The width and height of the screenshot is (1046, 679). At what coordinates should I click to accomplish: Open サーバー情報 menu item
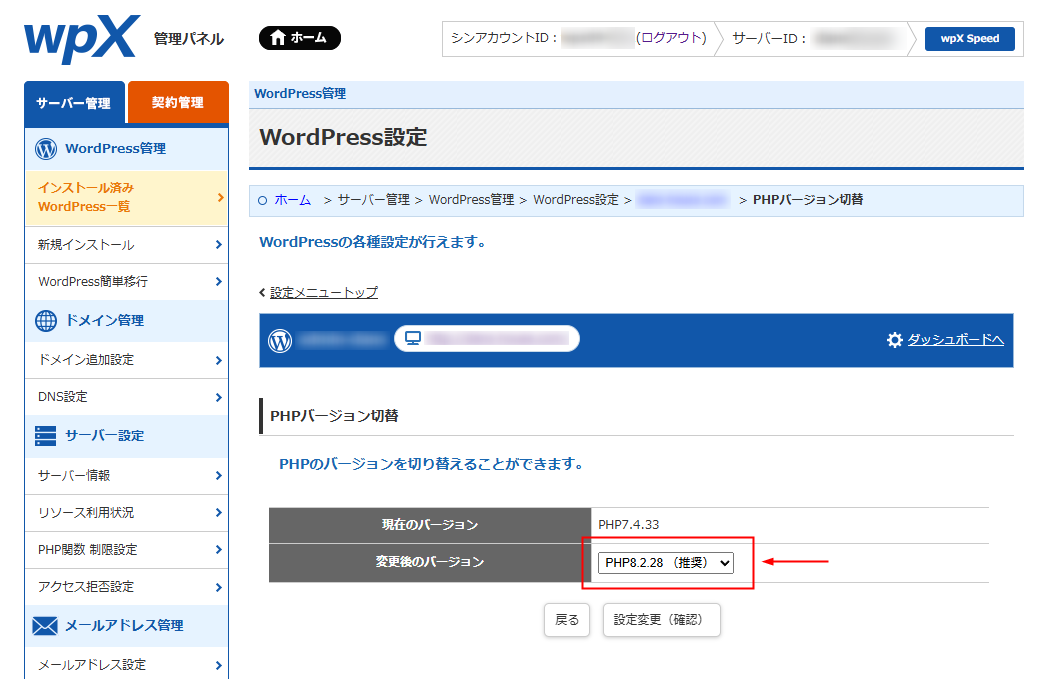[126, 476]
